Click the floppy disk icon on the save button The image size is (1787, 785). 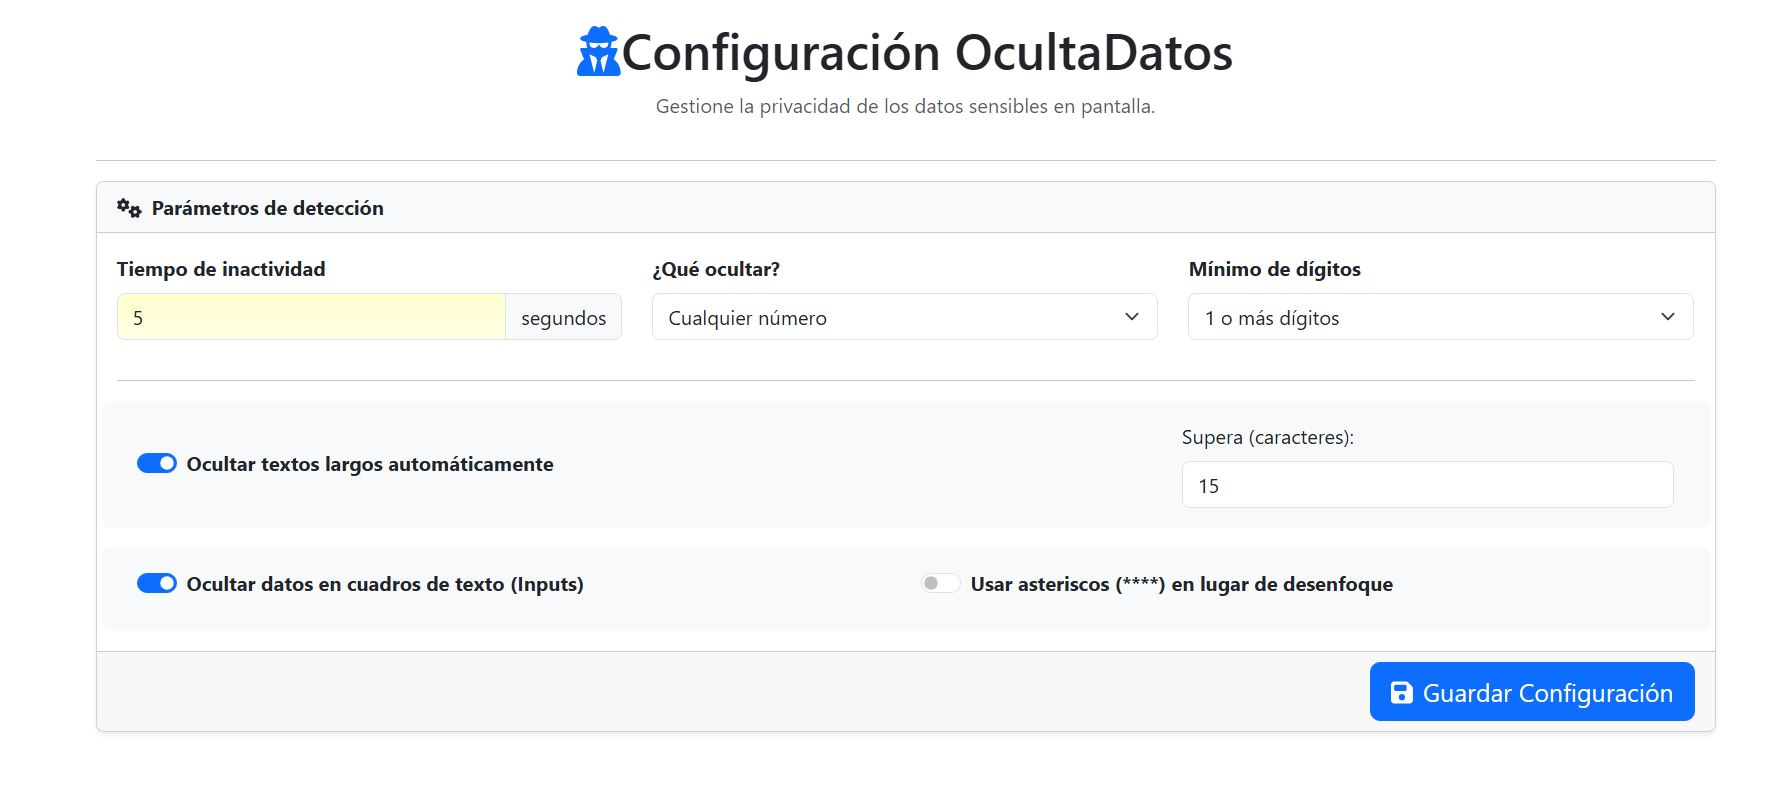(1402, 692)
